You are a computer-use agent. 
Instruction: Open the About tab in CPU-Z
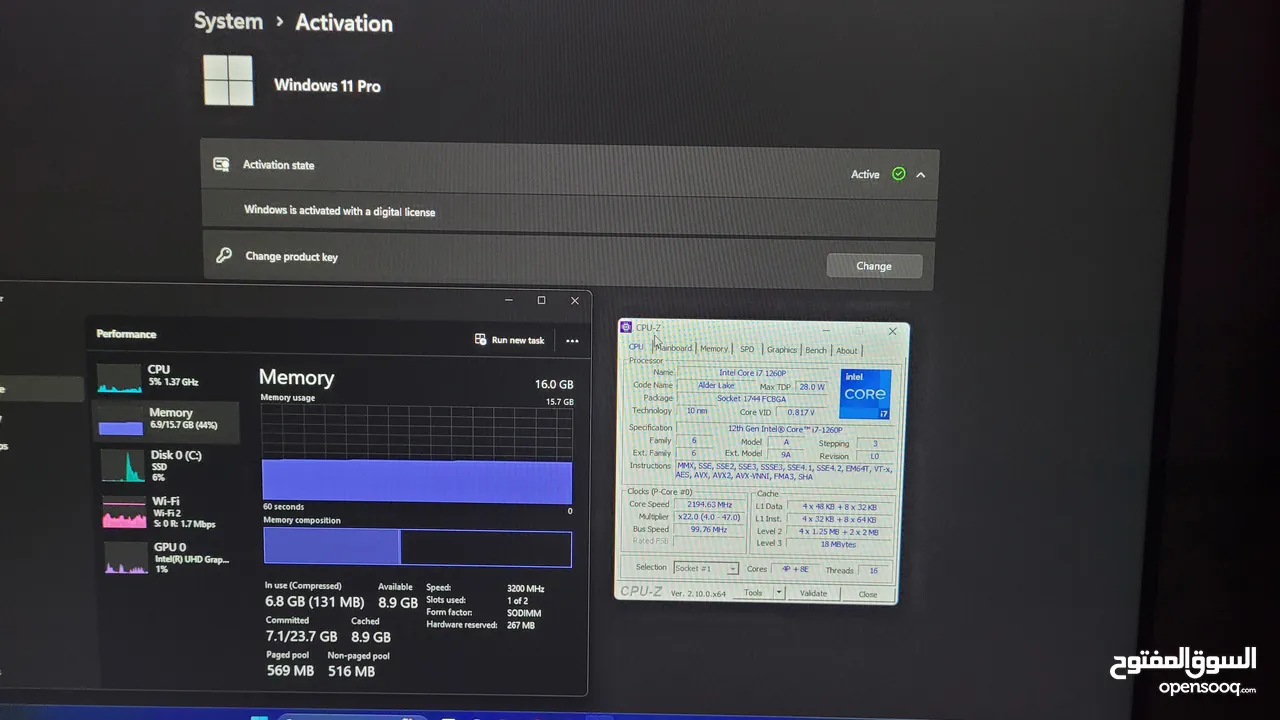pos(847,351)
